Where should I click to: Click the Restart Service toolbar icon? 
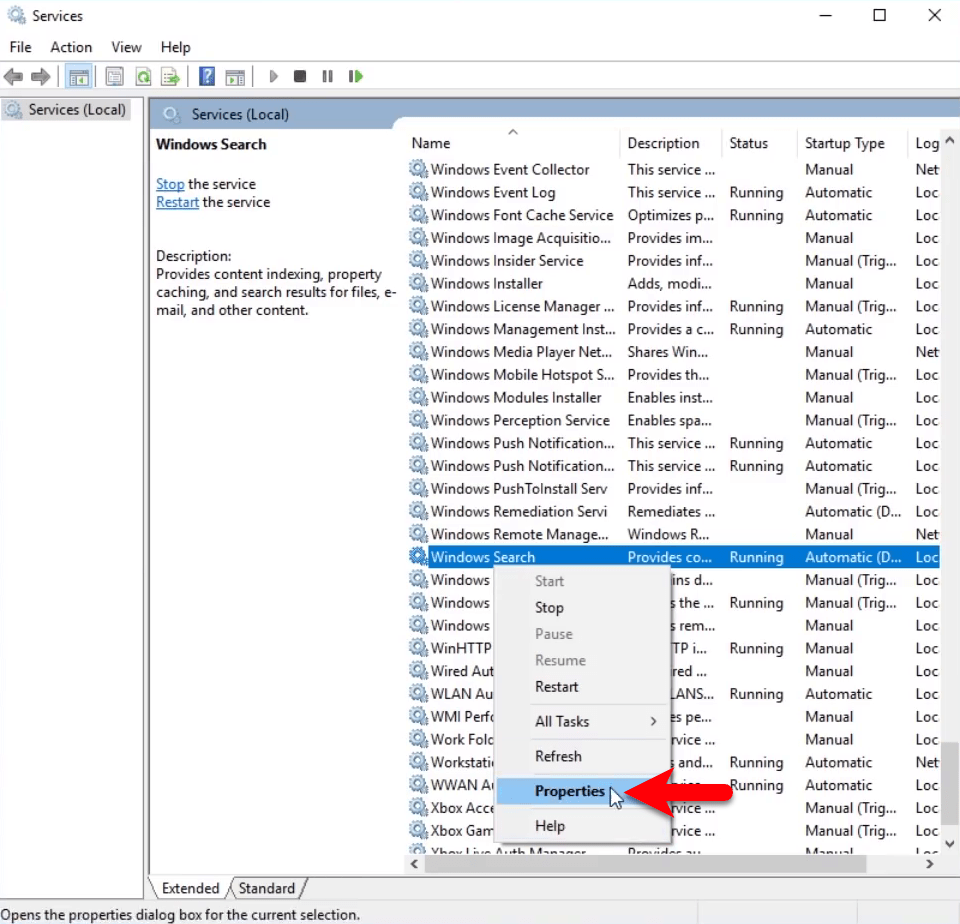pyautogui.click(x=356, y=77)
